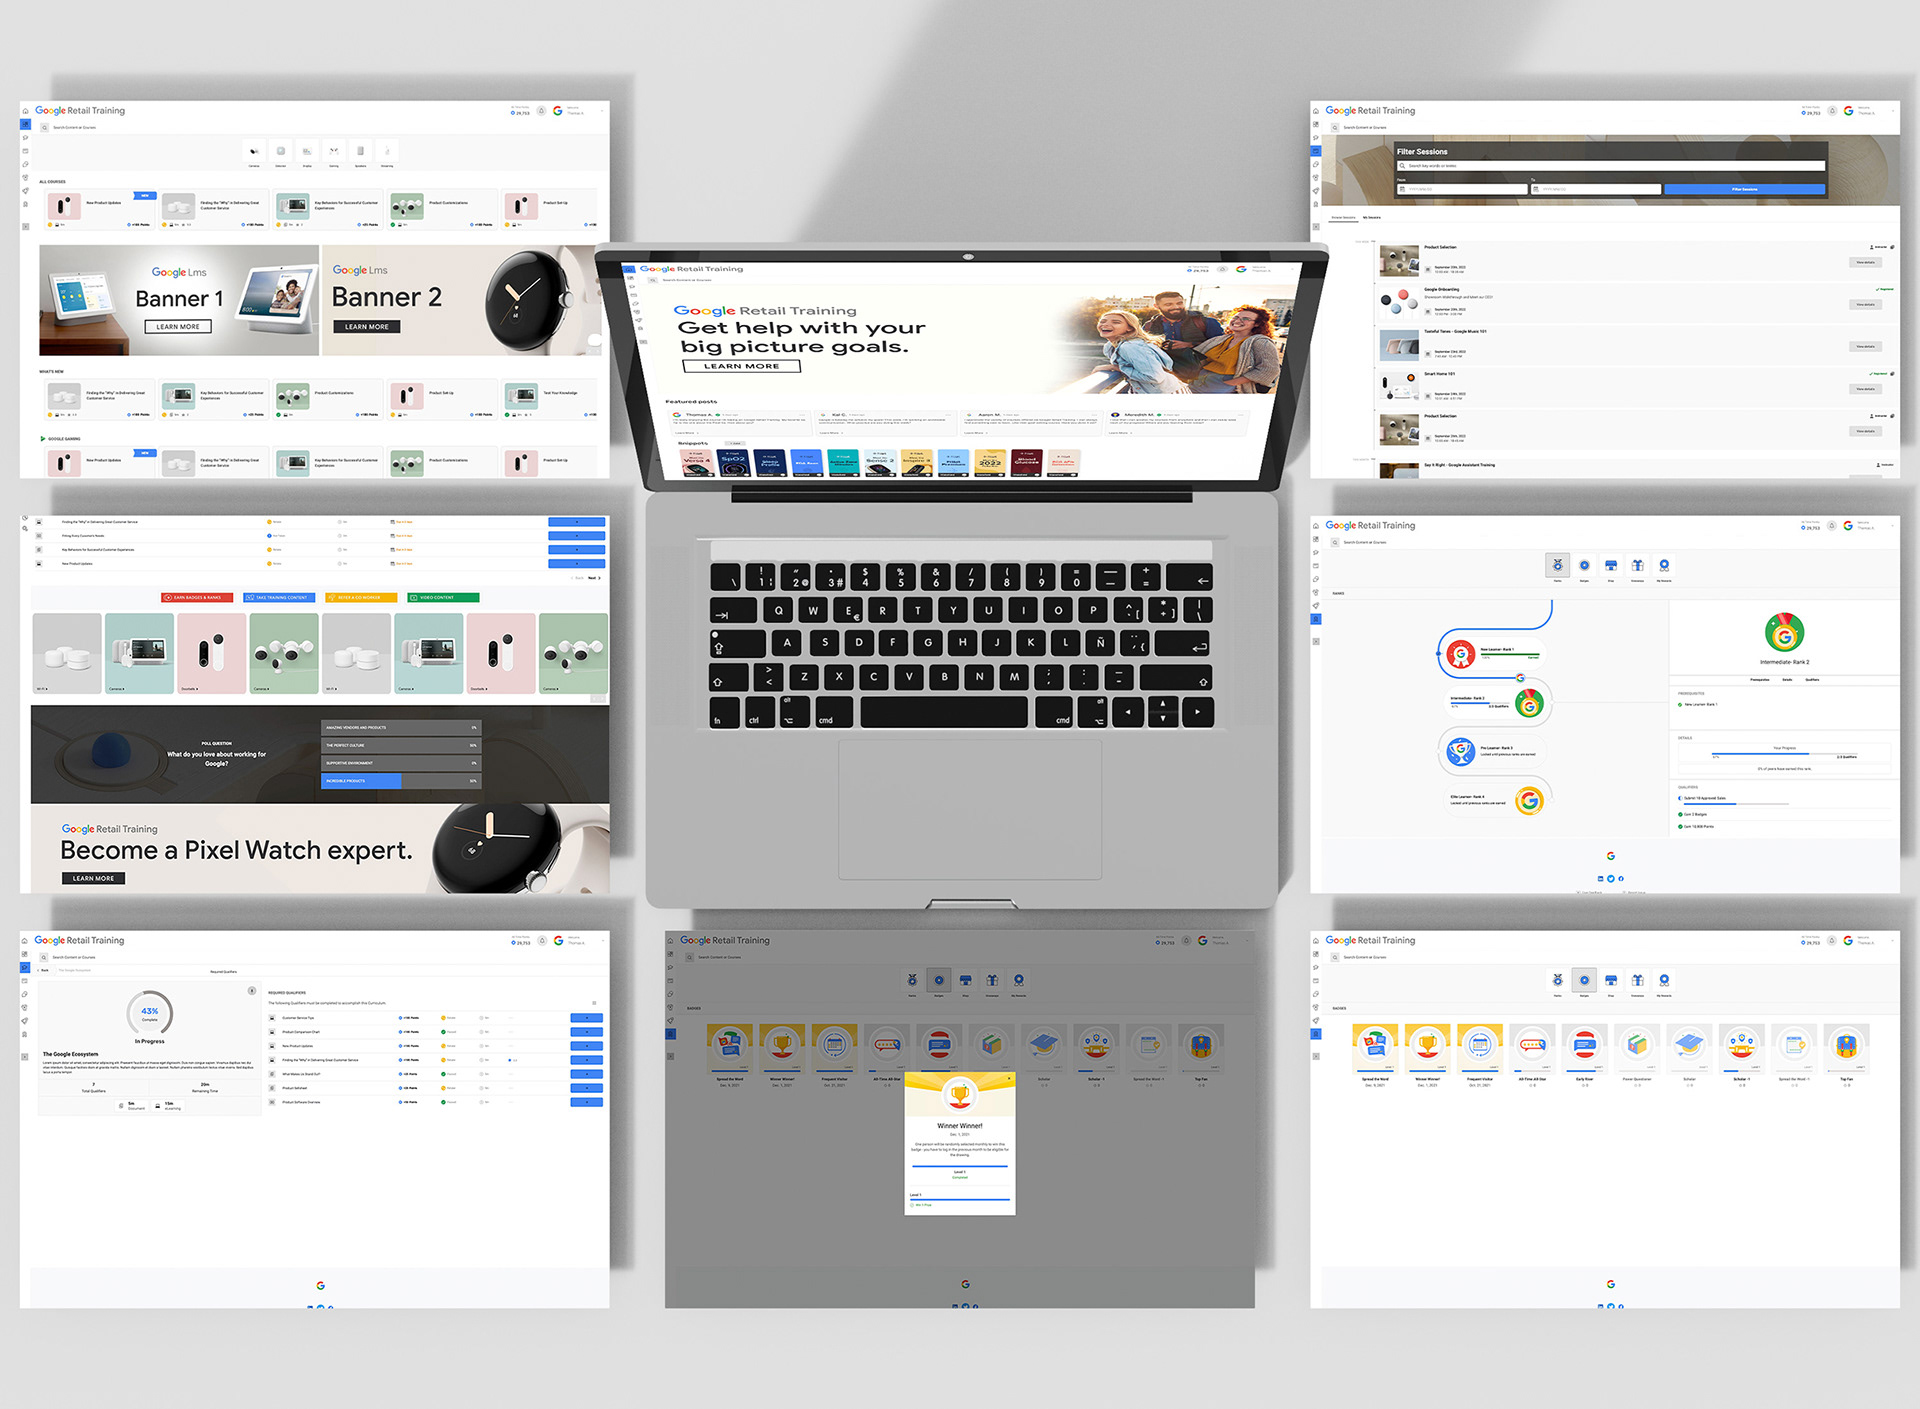Click the Twitter icon below the rank path

[x=1610, y=879]
